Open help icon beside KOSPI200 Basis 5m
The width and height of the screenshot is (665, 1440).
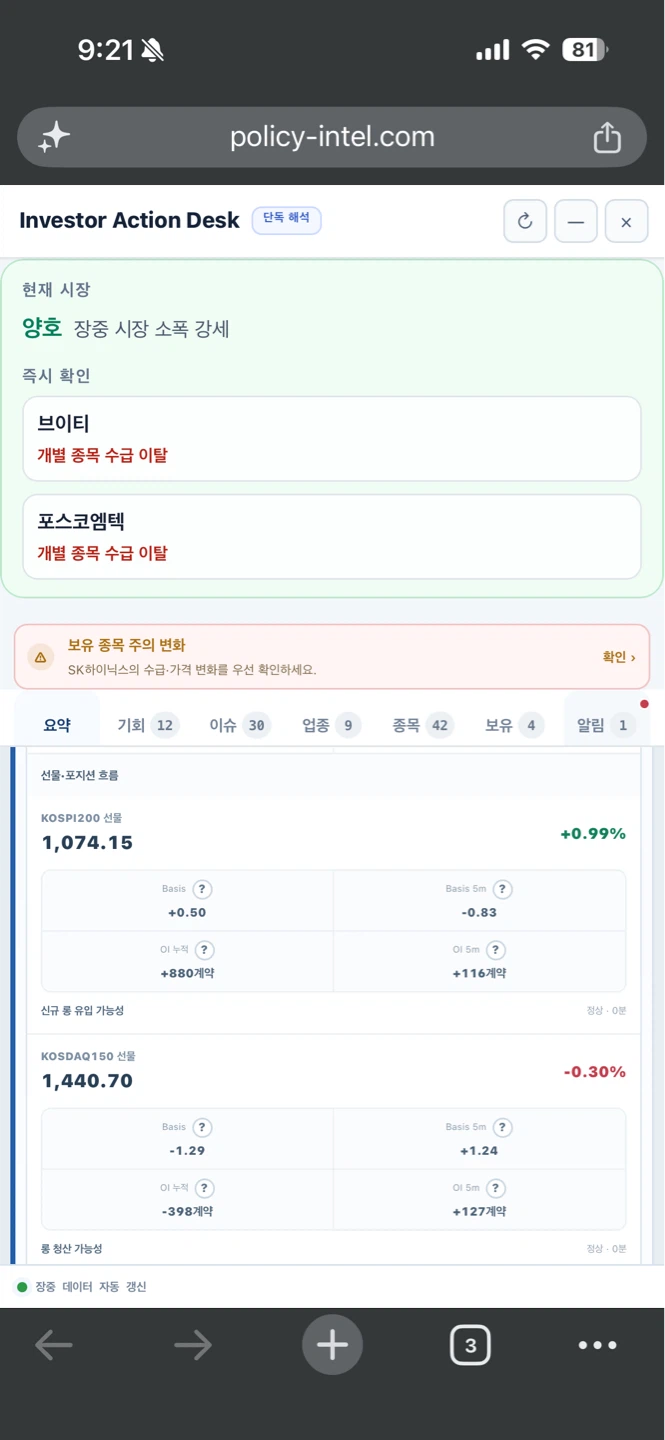coord(503,889)
